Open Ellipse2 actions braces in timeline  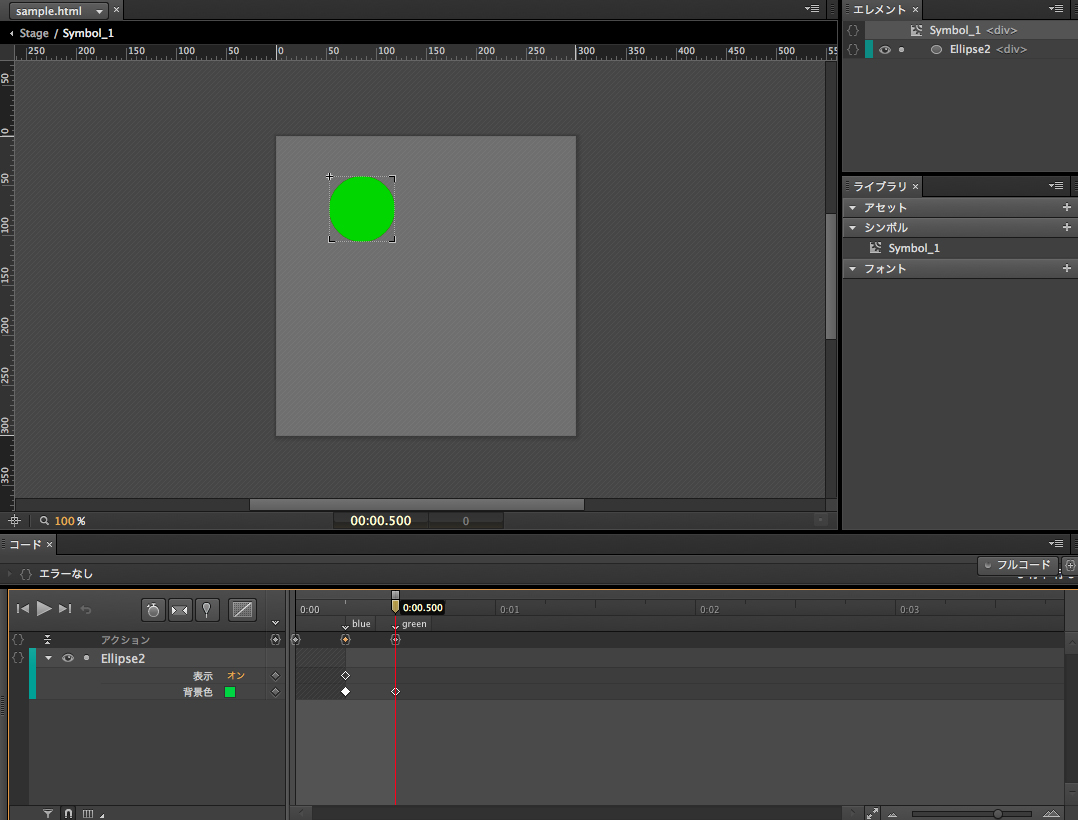click(x=19, y=658)
